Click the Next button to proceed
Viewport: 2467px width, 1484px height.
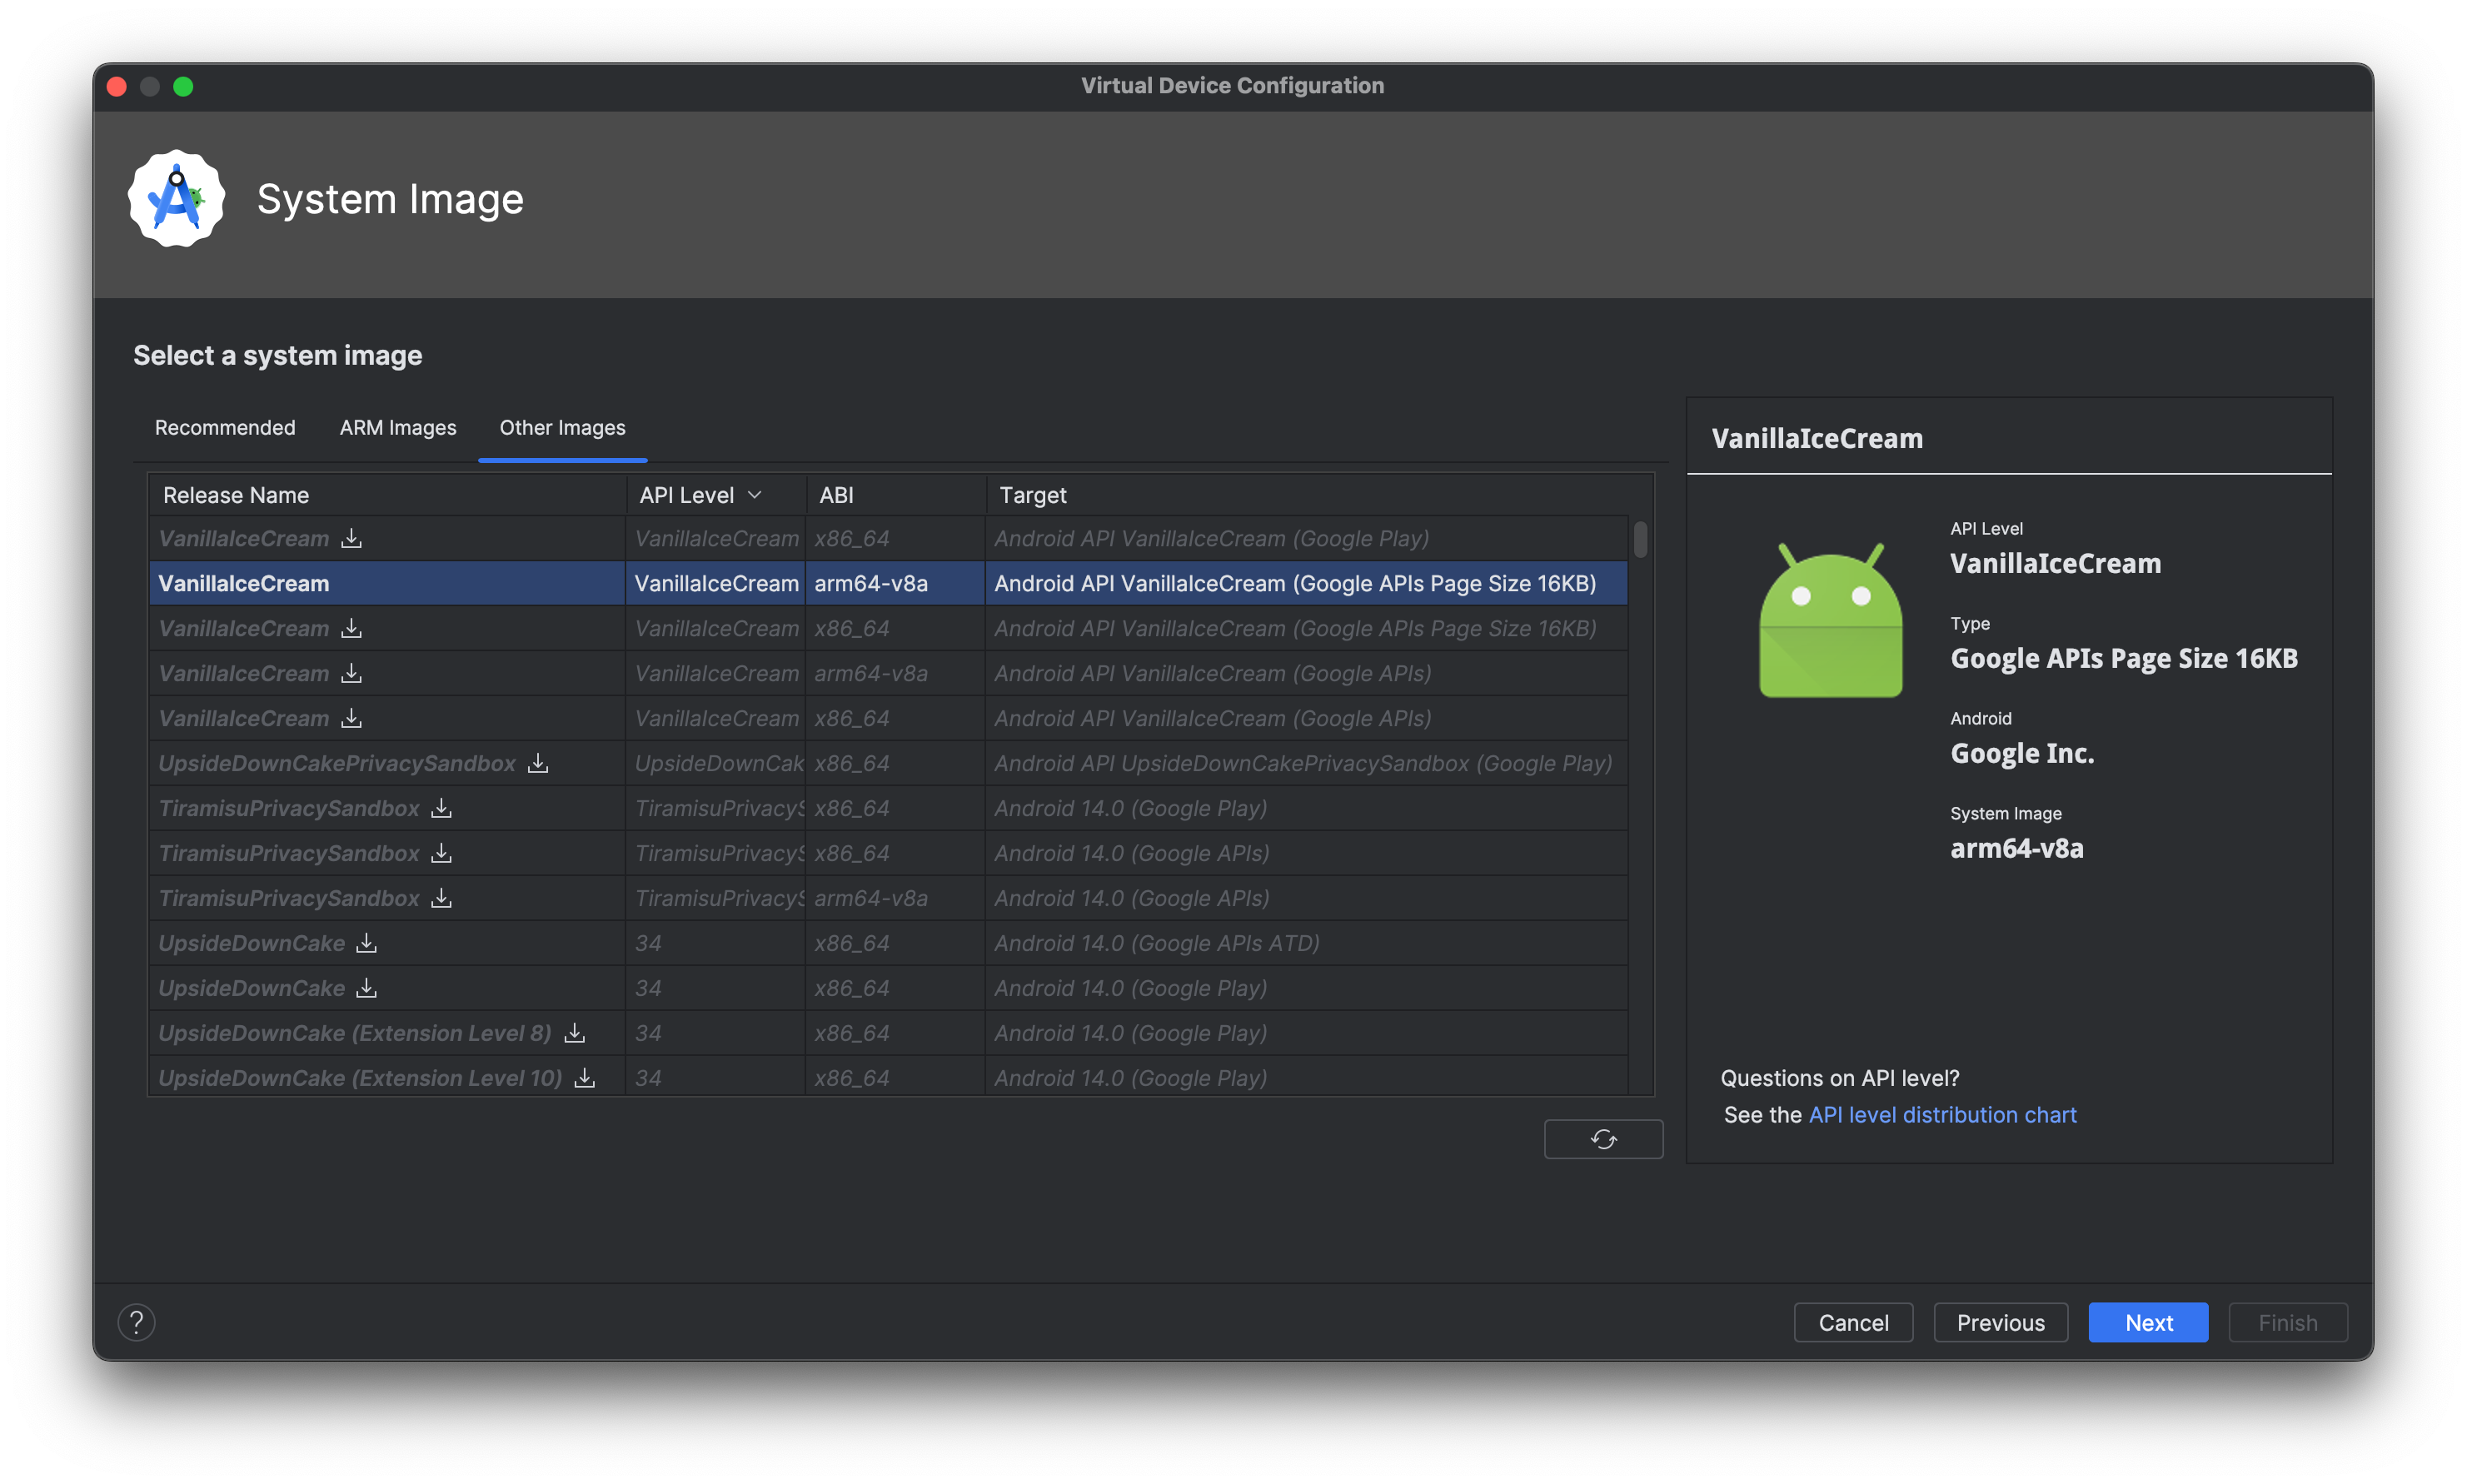2148,1320
